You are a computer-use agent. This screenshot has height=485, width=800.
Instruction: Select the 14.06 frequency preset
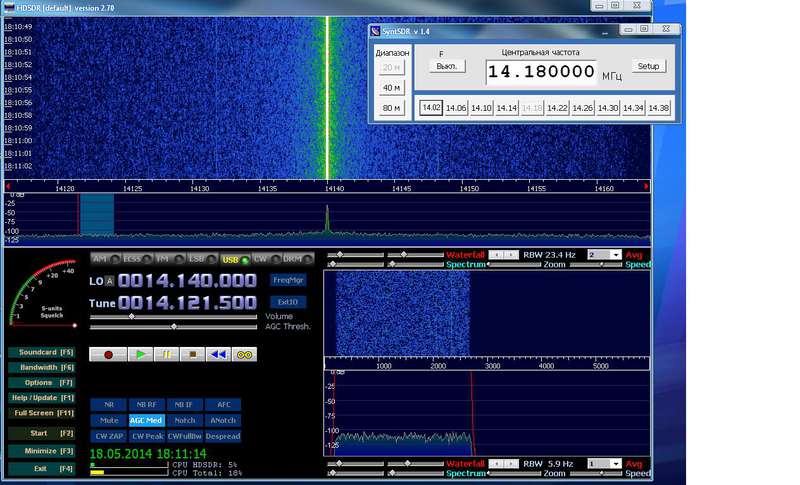point(456,108)
